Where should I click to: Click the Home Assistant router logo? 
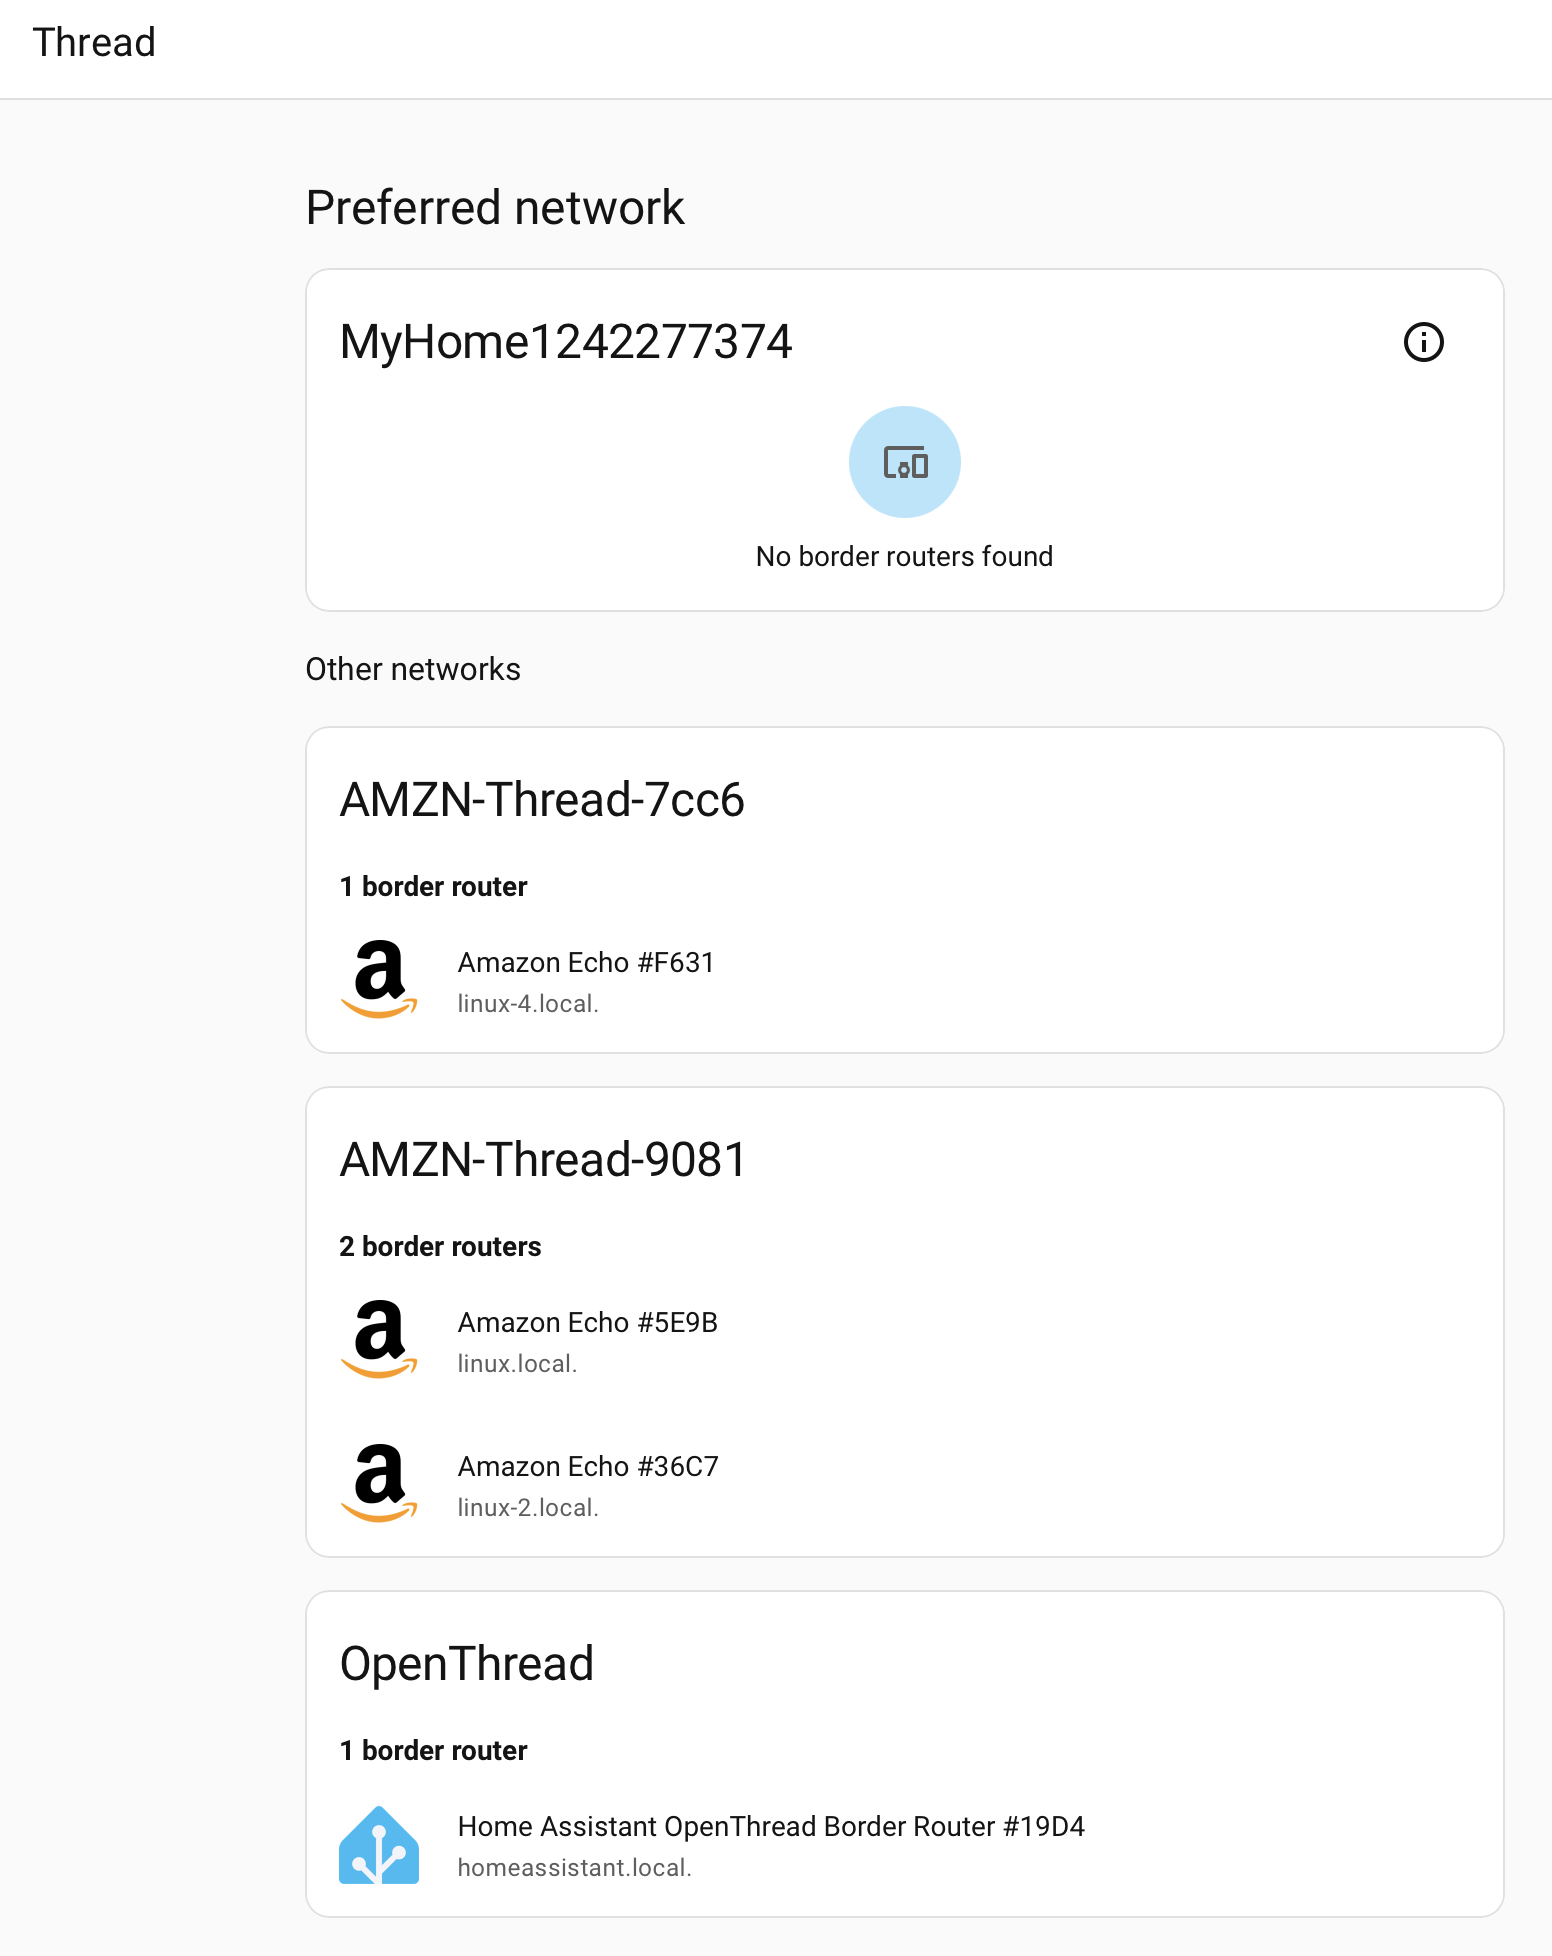[379, 1845]
